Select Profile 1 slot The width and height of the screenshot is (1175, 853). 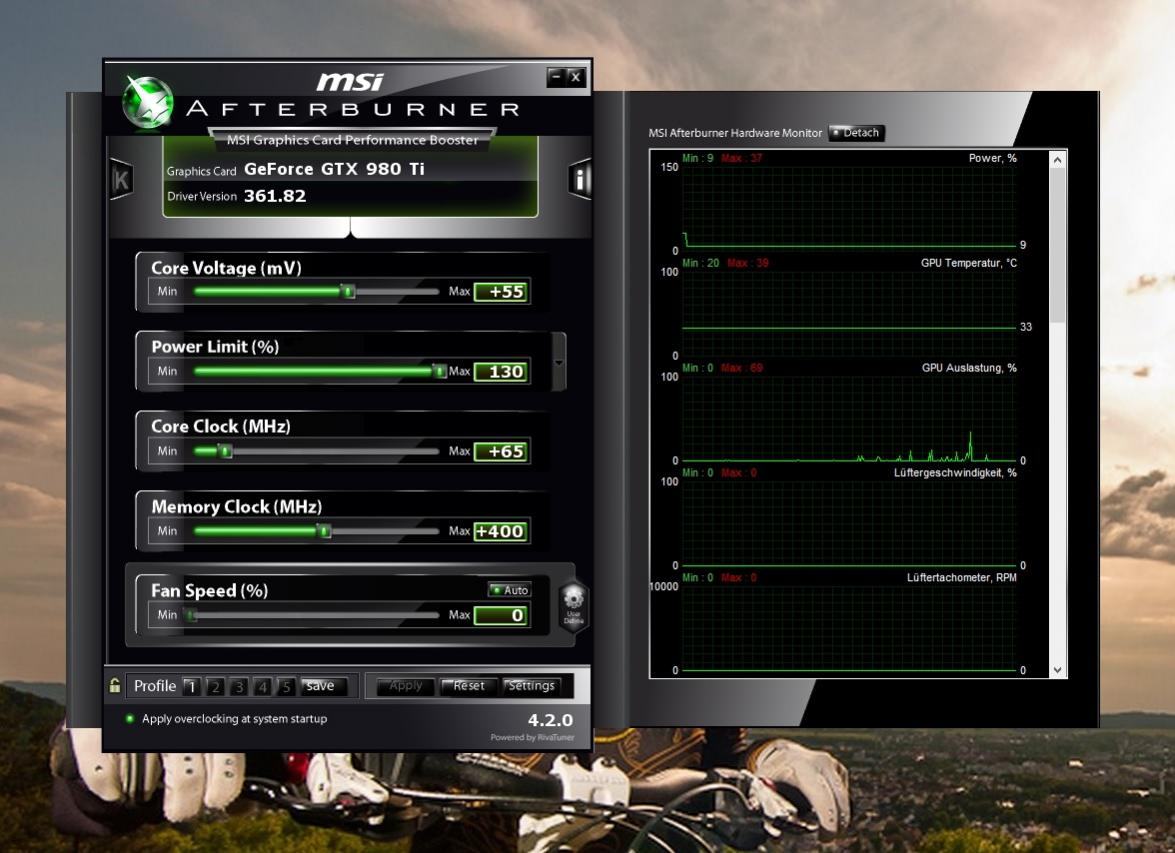192,686
